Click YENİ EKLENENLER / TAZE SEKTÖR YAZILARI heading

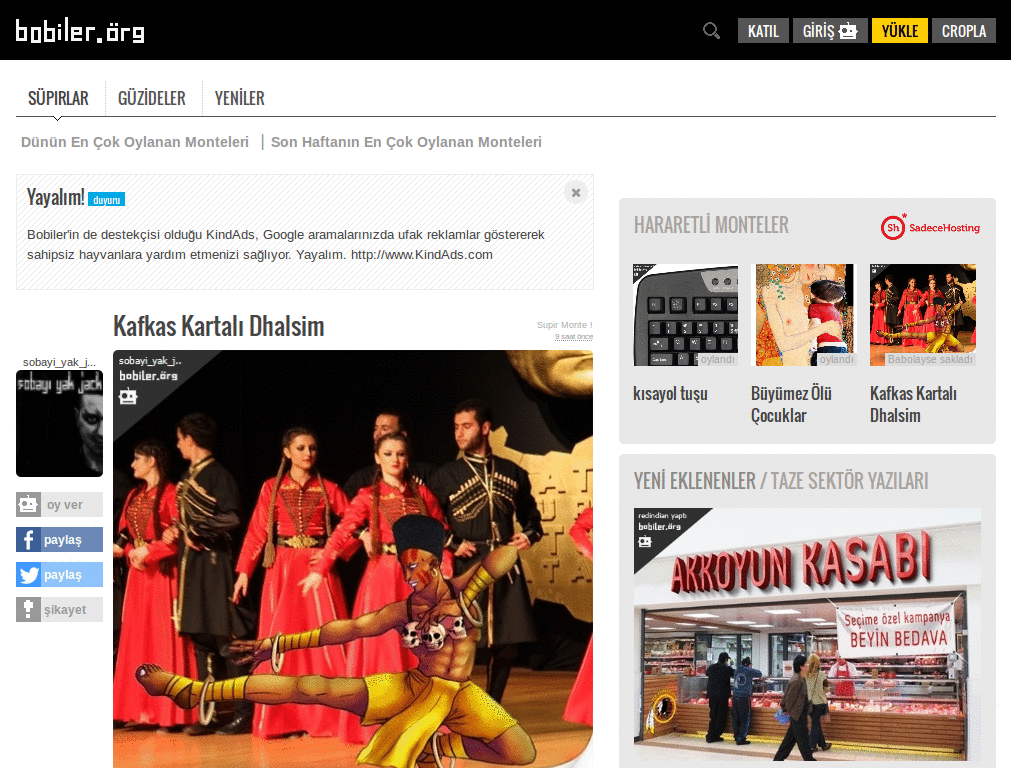tap(781, 481)
